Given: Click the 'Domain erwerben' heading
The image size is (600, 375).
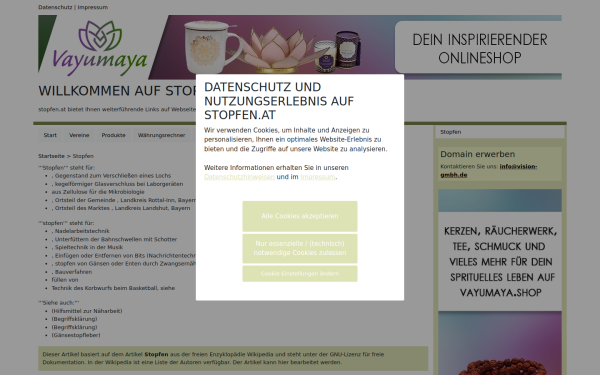Looking at the screenshot, I should pyautogui.click(x=478, y=154).
